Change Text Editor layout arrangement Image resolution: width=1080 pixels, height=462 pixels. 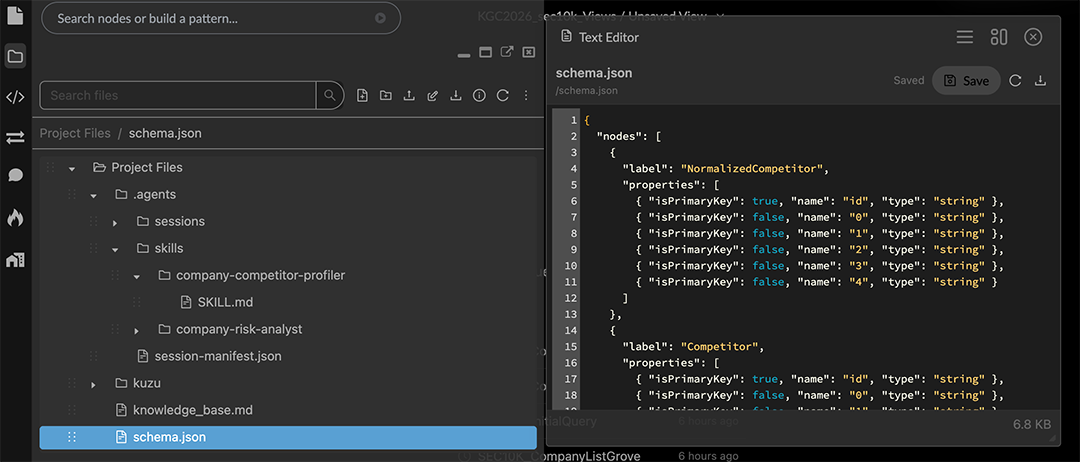tap(999, 37)
